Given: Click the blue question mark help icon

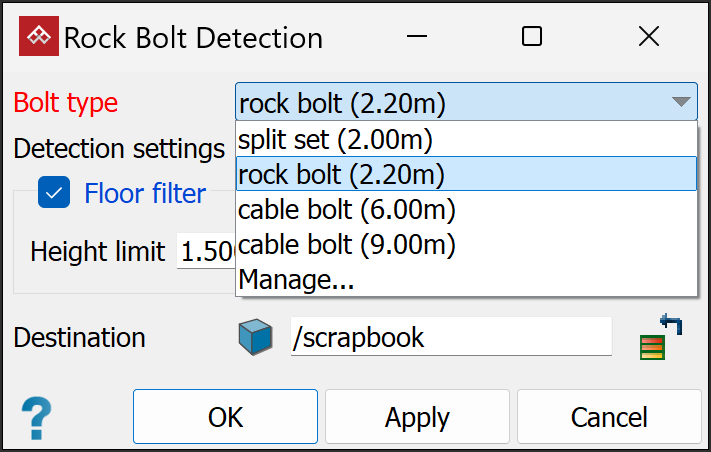Looking at the screenshot, I should pos(36,415).
